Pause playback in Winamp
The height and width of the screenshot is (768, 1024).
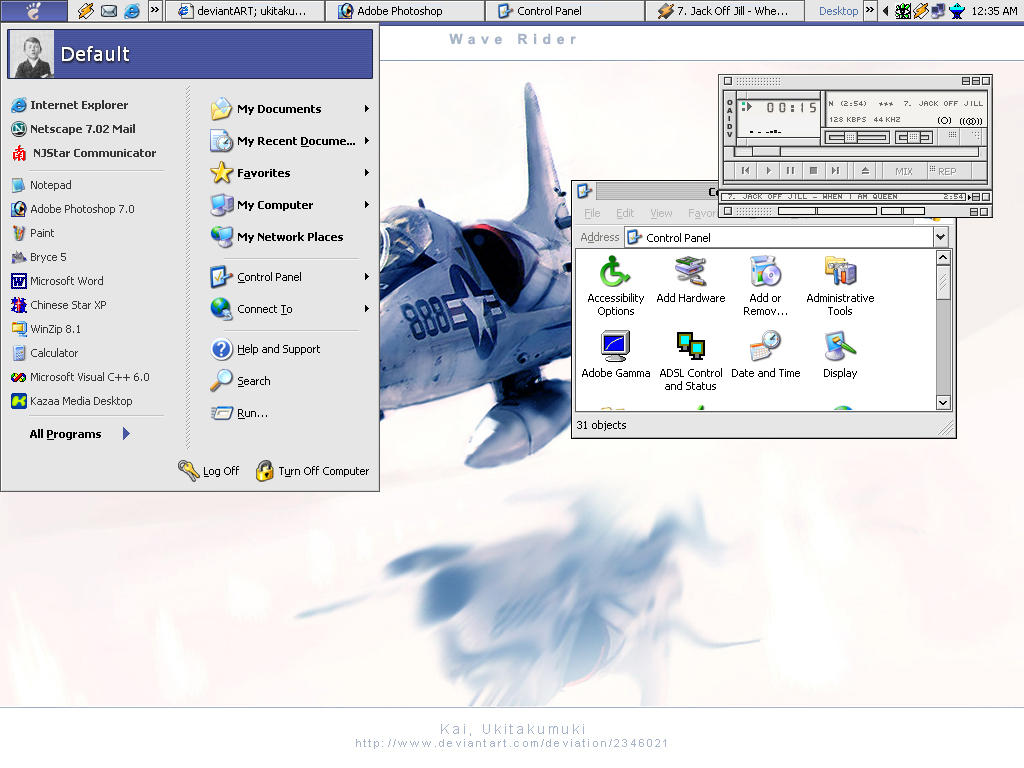point(790,171)
